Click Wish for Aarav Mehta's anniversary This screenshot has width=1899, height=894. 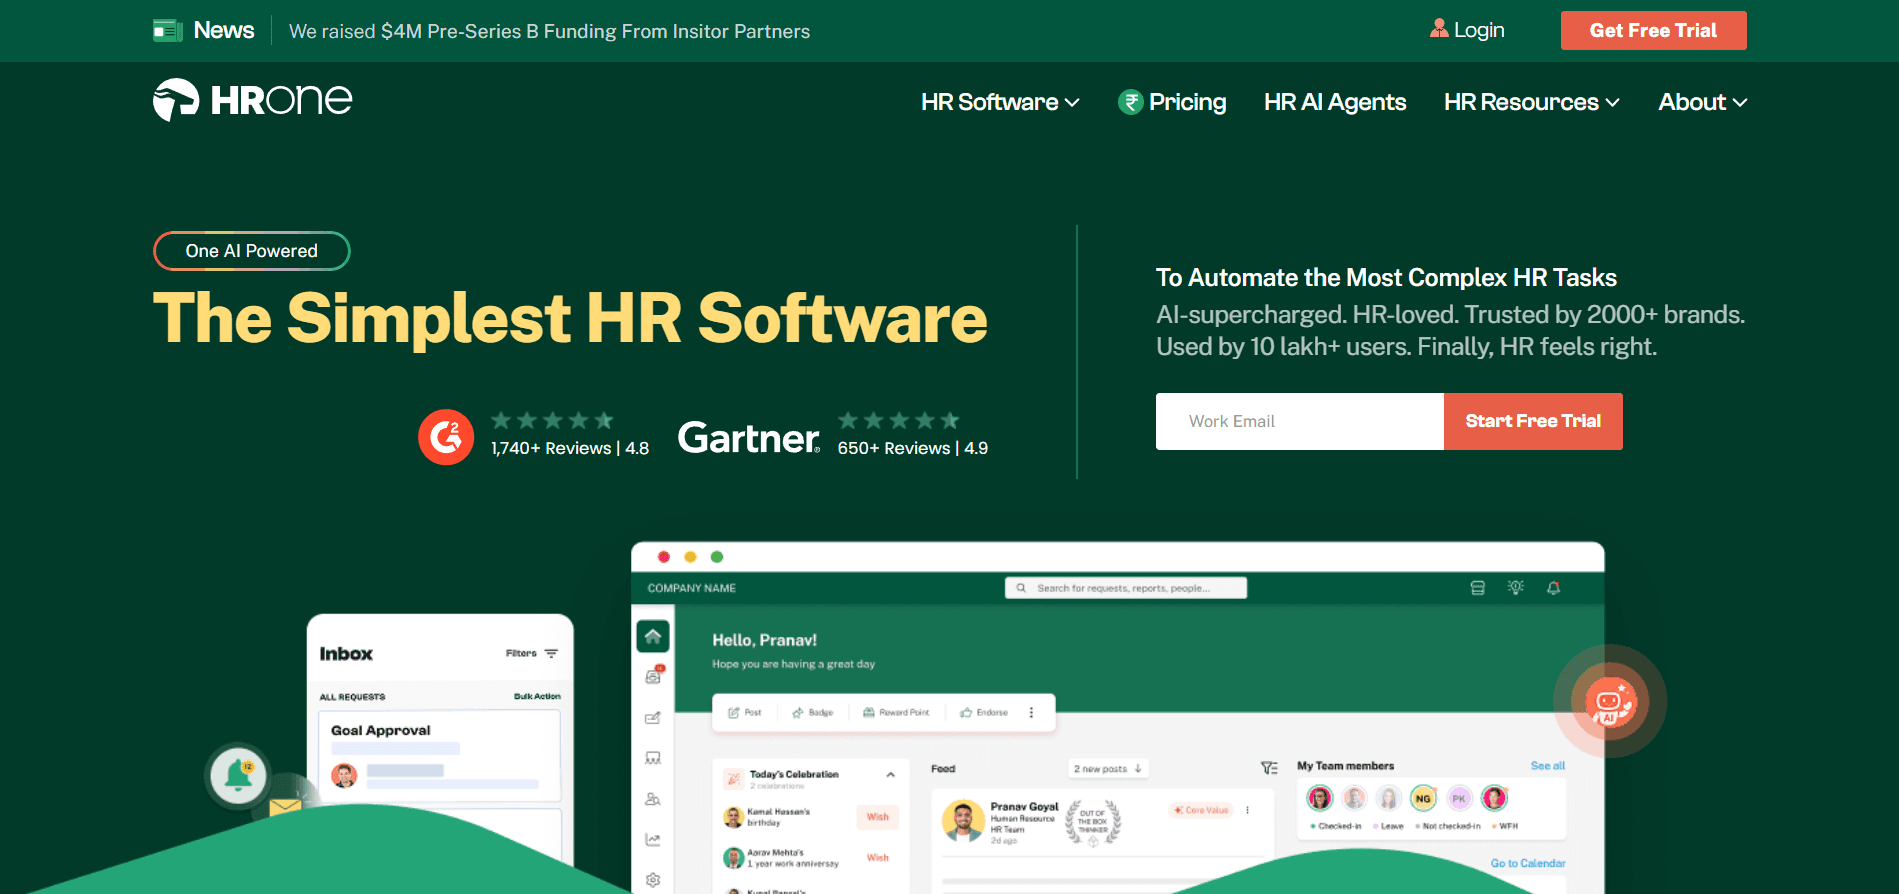(877, 858)
